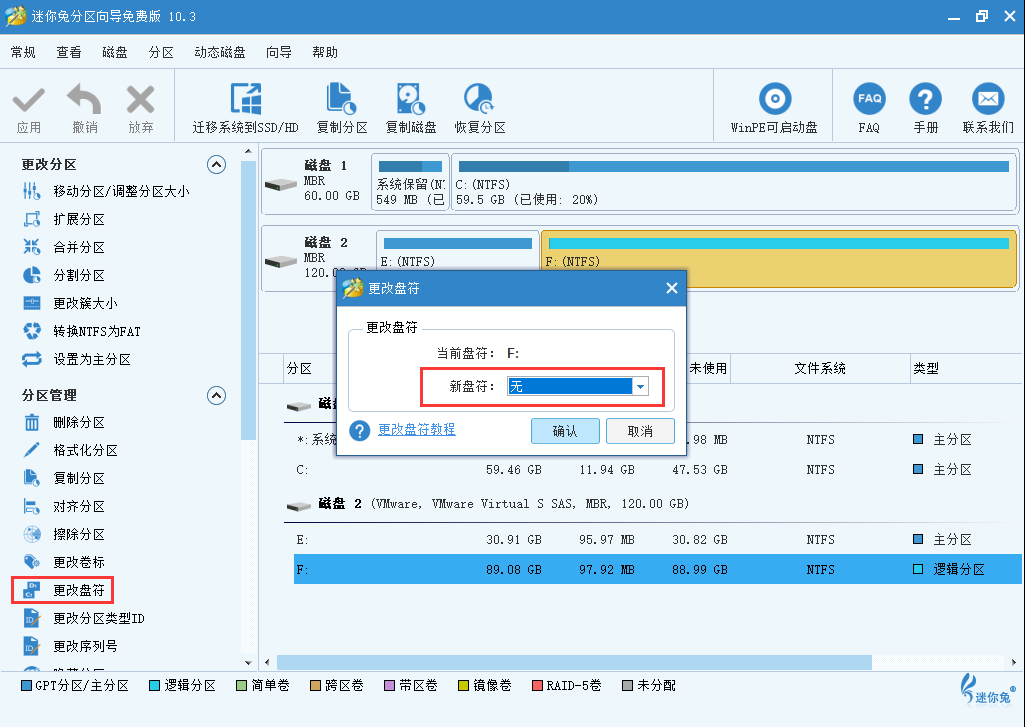1025x727 pixels.
Task: Click the 文件系统 column header
Action: (820, 369)
